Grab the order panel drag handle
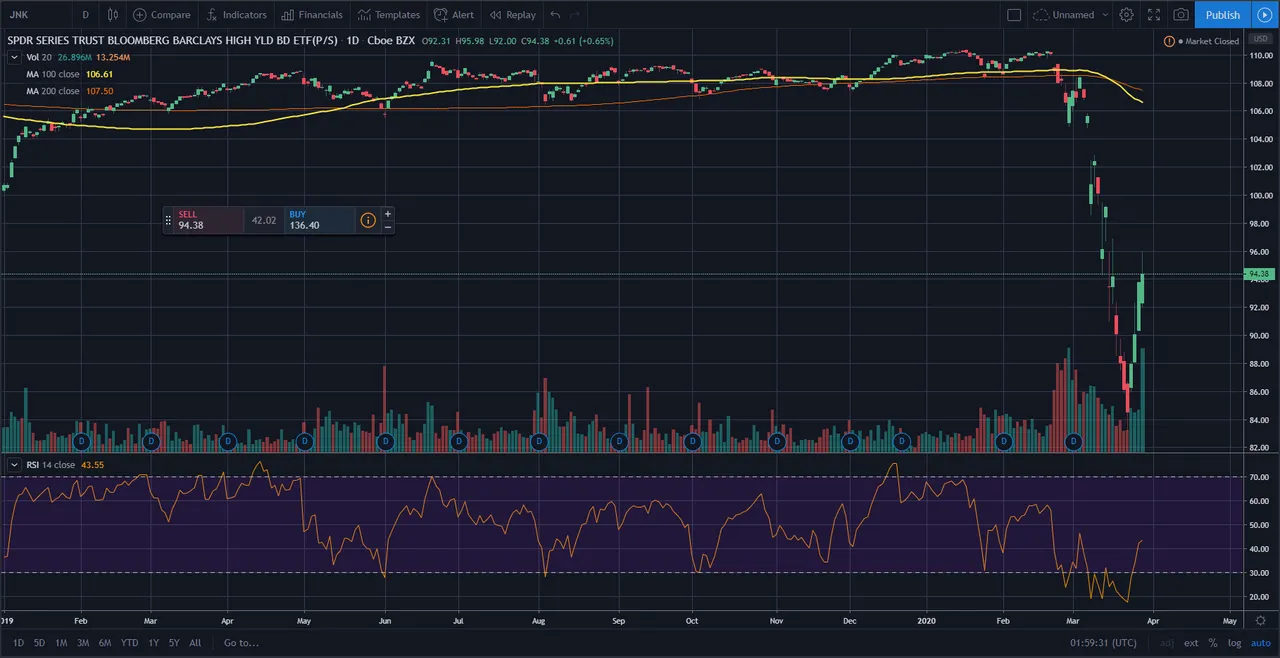 pos(168,220)
